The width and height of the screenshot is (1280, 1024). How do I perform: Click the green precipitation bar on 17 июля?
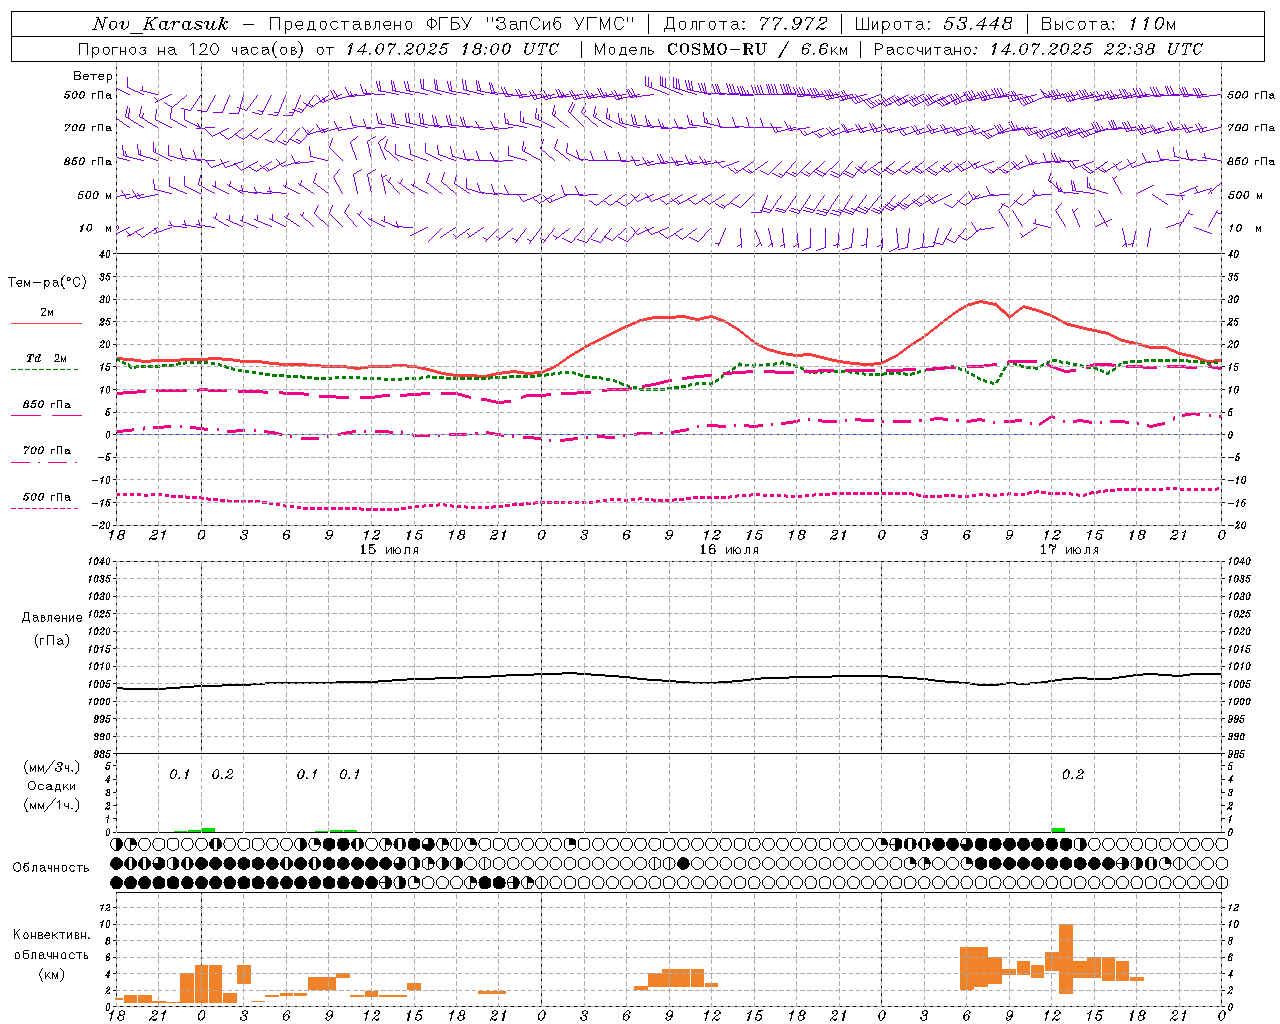pos(1058,829)
